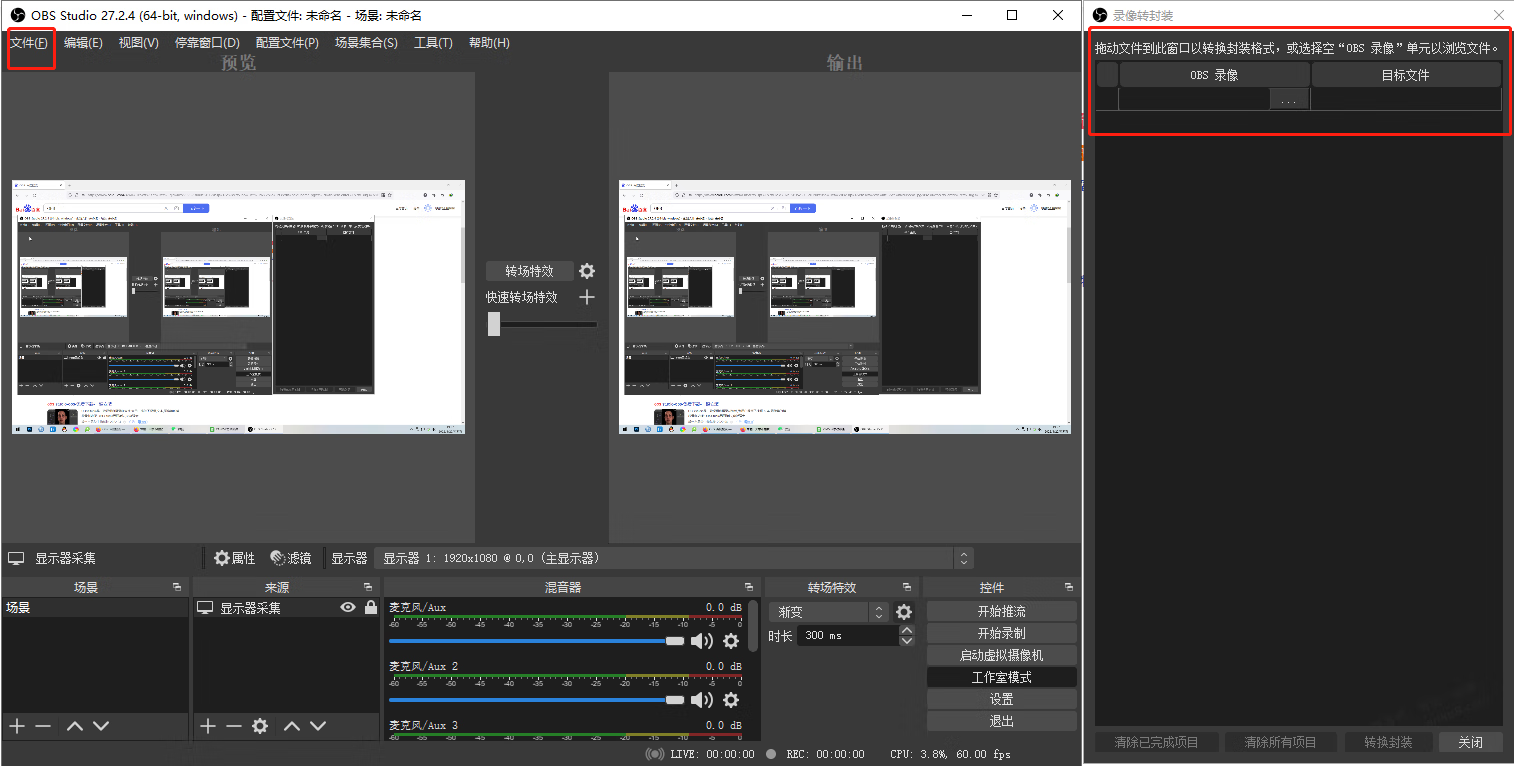Toggle 工作室模式 studio mode

click(x=1002, y=677)
